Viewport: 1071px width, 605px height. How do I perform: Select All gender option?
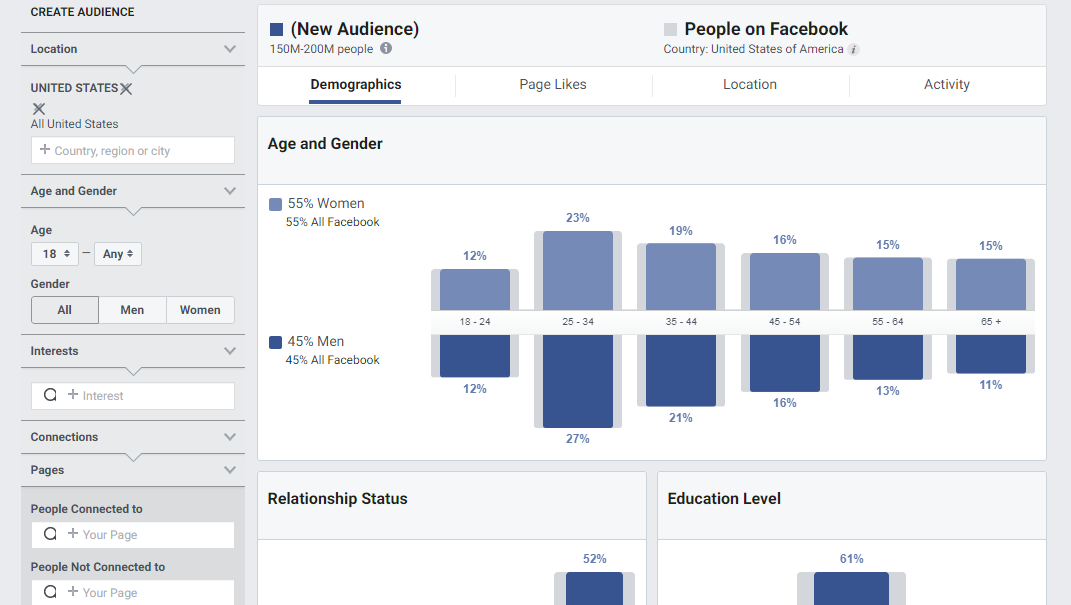tap(65, 310)
